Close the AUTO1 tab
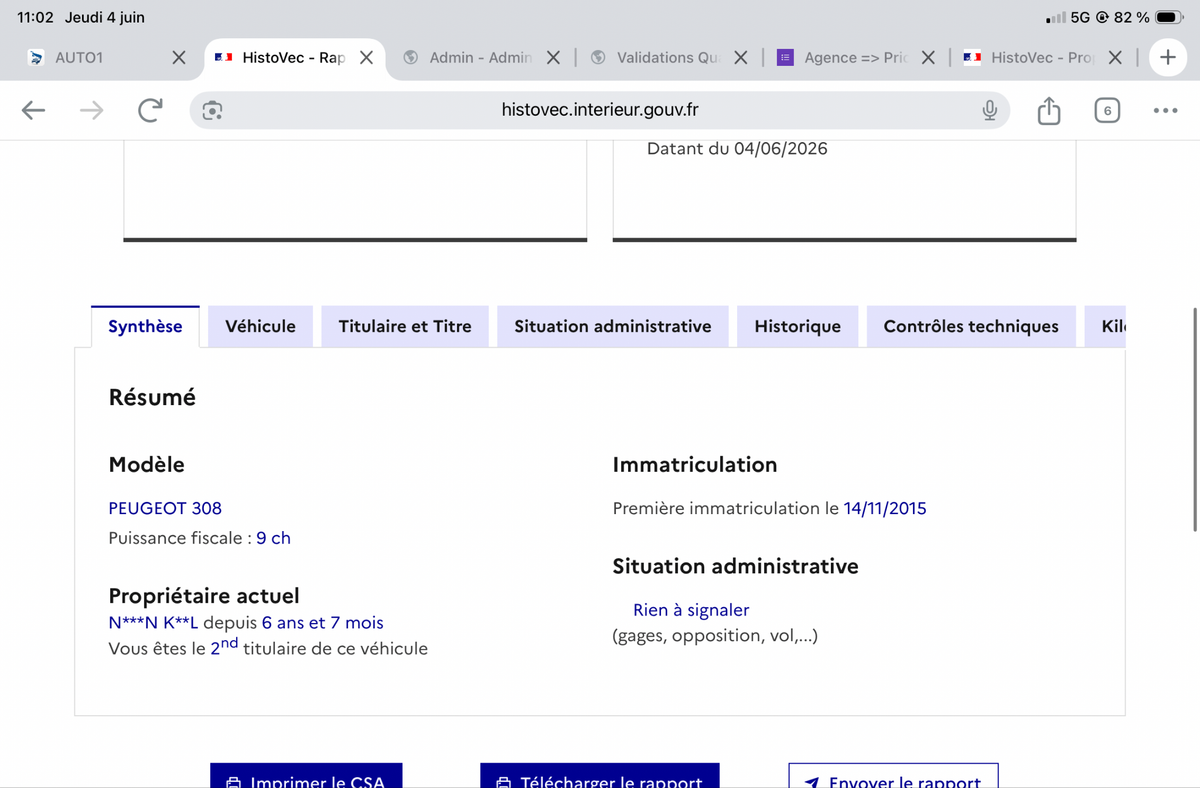Image resolution: width=1200 pixels, height=788 pixels. click(x=179, y=57)
